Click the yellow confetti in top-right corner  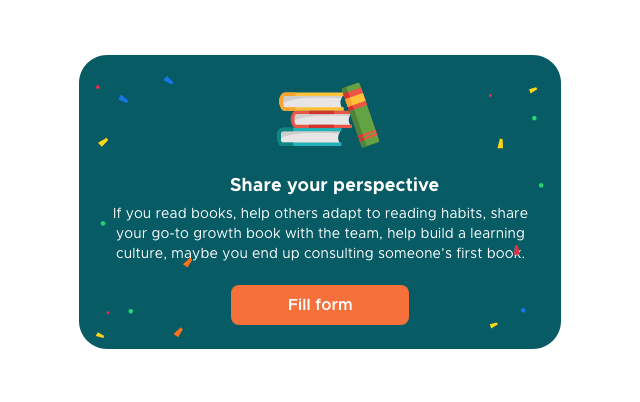click(533, 90)
